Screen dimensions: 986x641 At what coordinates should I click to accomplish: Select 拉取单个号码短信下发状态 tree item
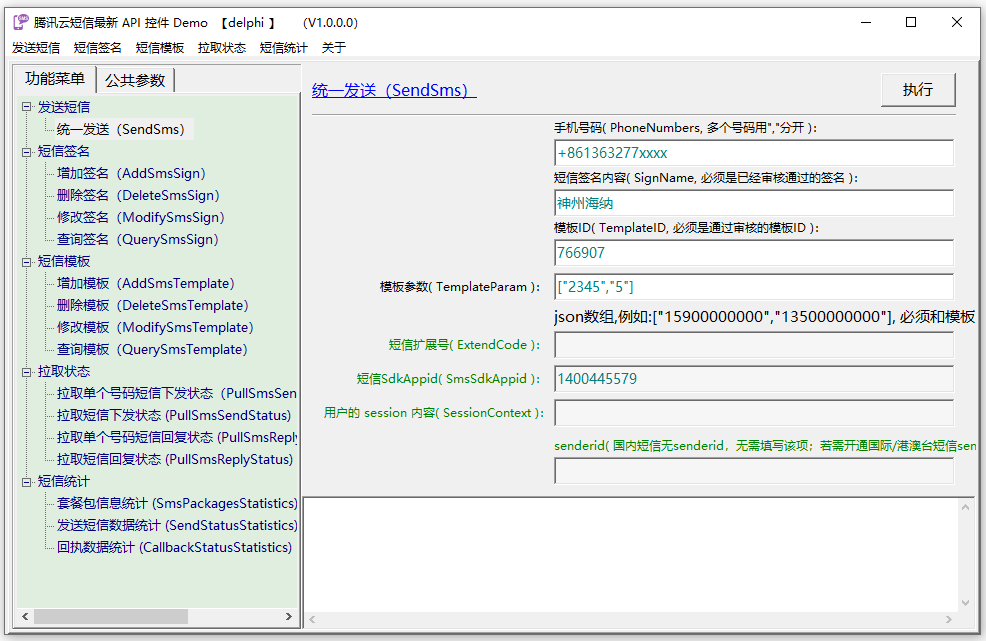click(177, 394)
